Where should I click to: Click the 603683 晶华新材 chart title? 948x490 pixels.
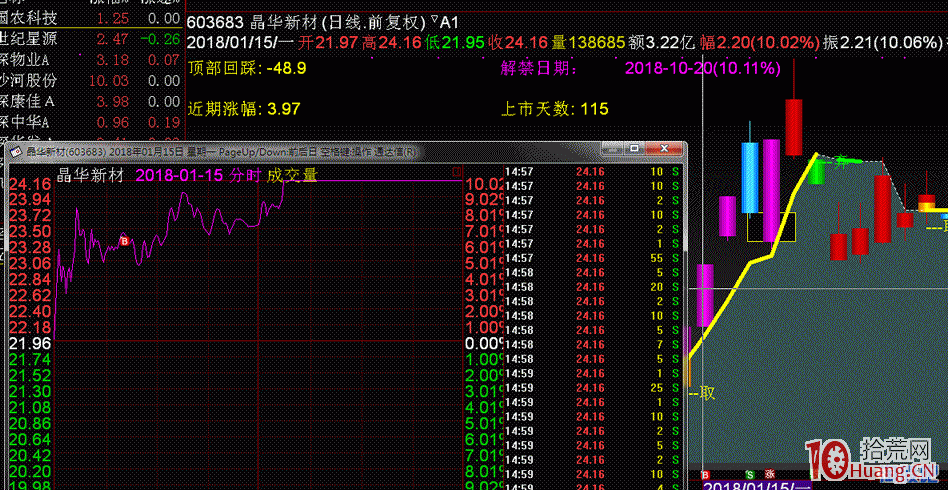click(x=307, y=23)
